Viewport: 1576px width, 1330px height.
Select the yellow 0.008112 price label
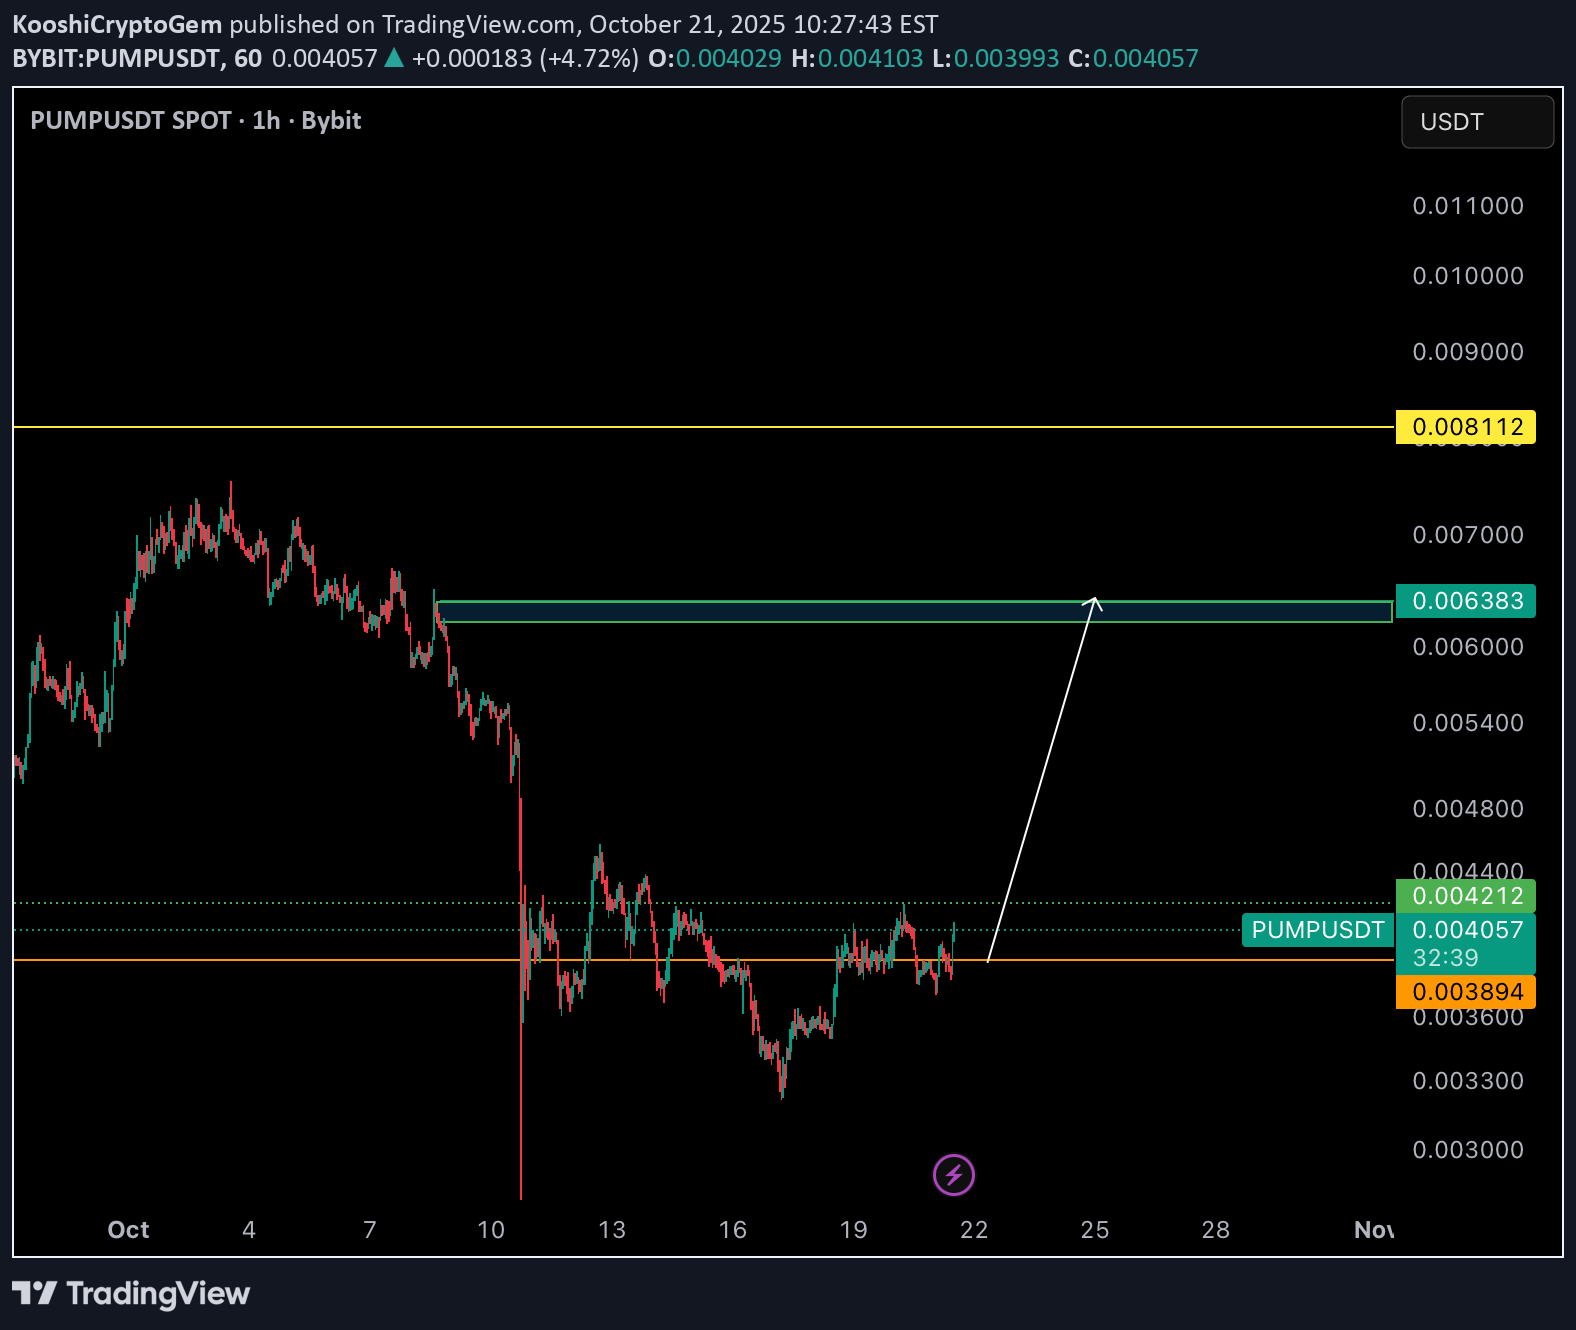(x=1465, y=427)
